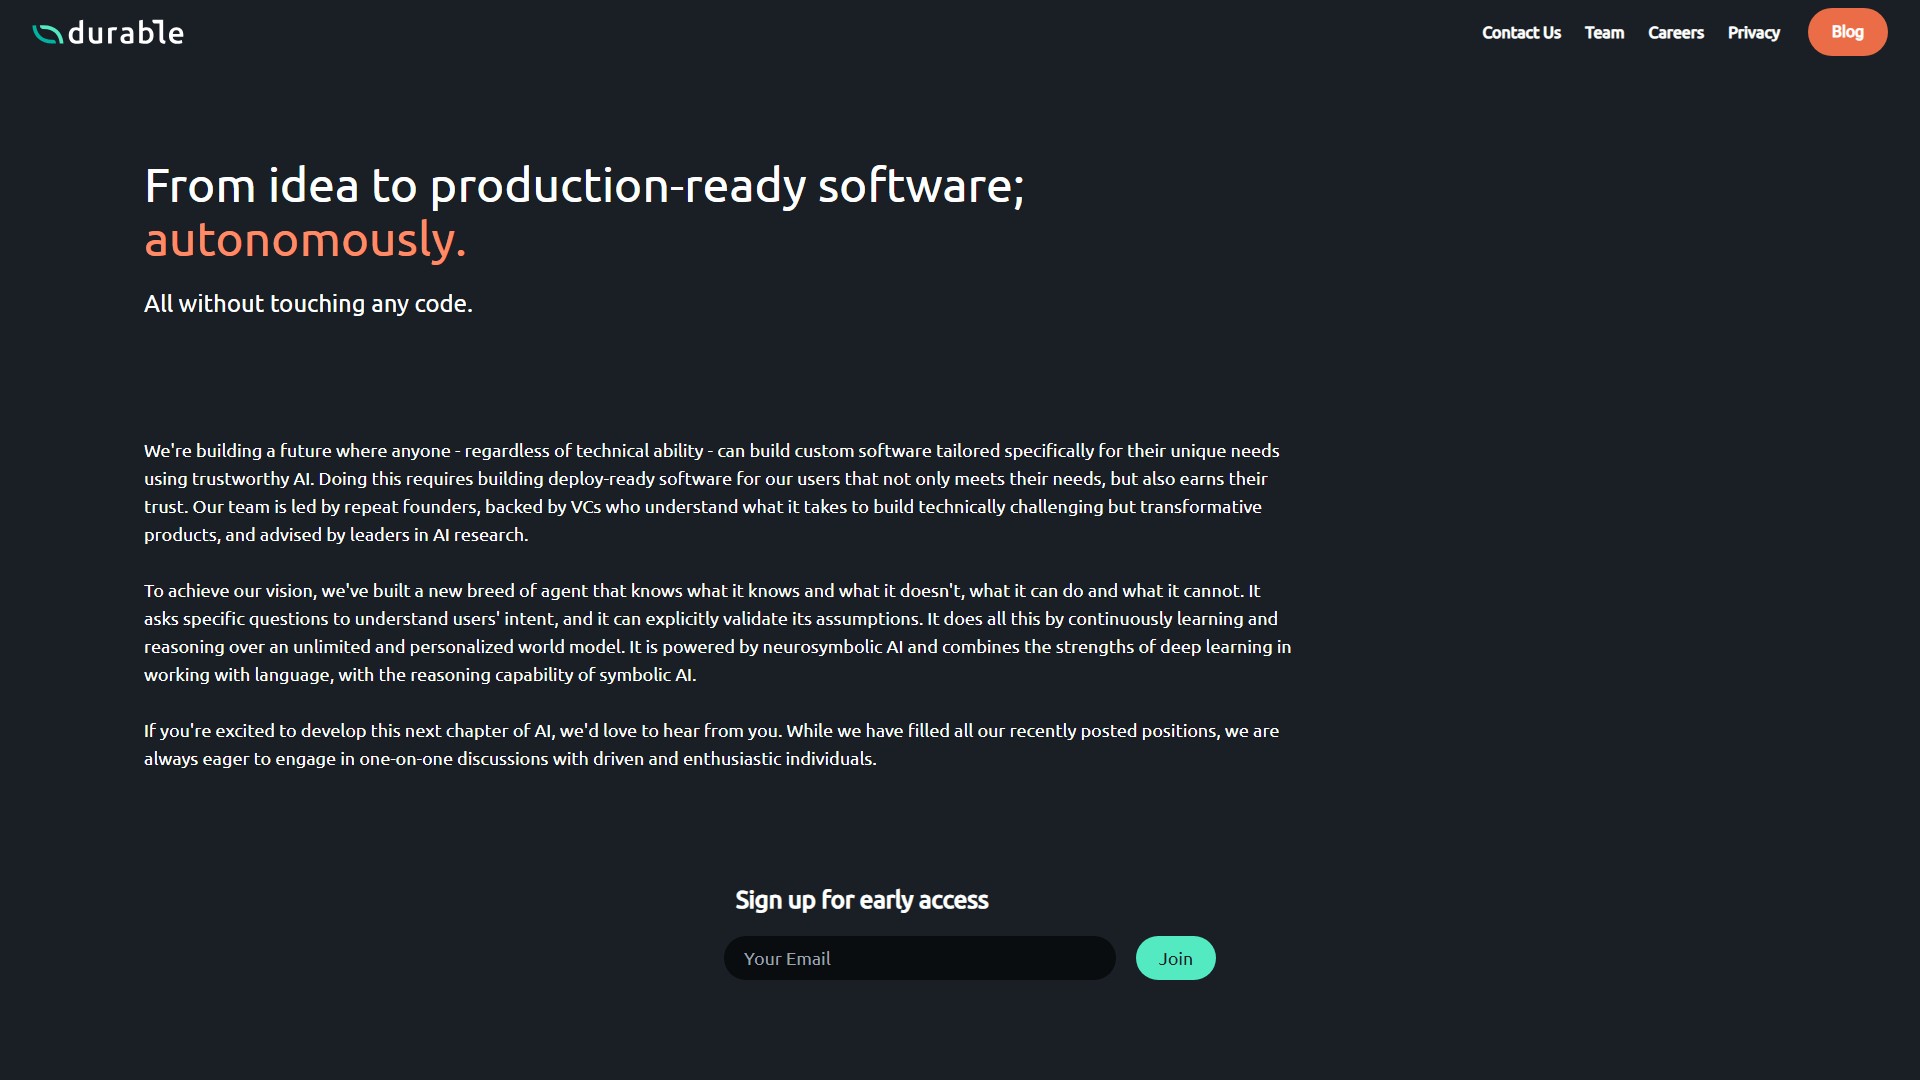This screenshot has width=1920, height=1080.
Task: Click the 'From idea to production-ready software' headline
Action: pyautogui.click(x=584, y=186)
